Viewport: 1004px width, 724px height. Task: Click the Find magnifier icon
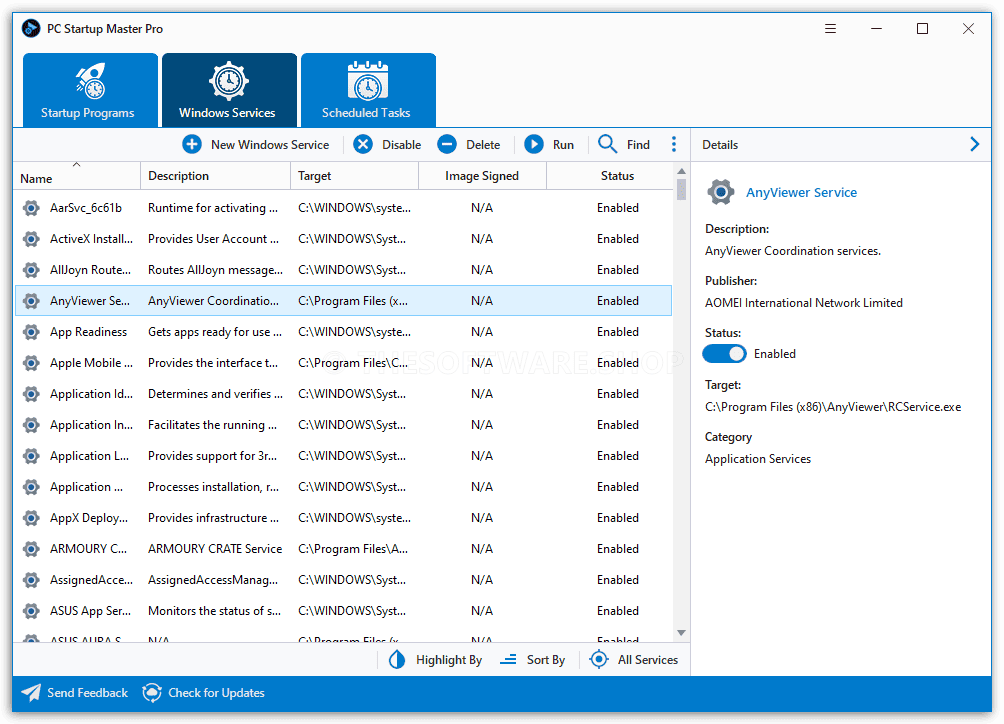coord(607,144)
